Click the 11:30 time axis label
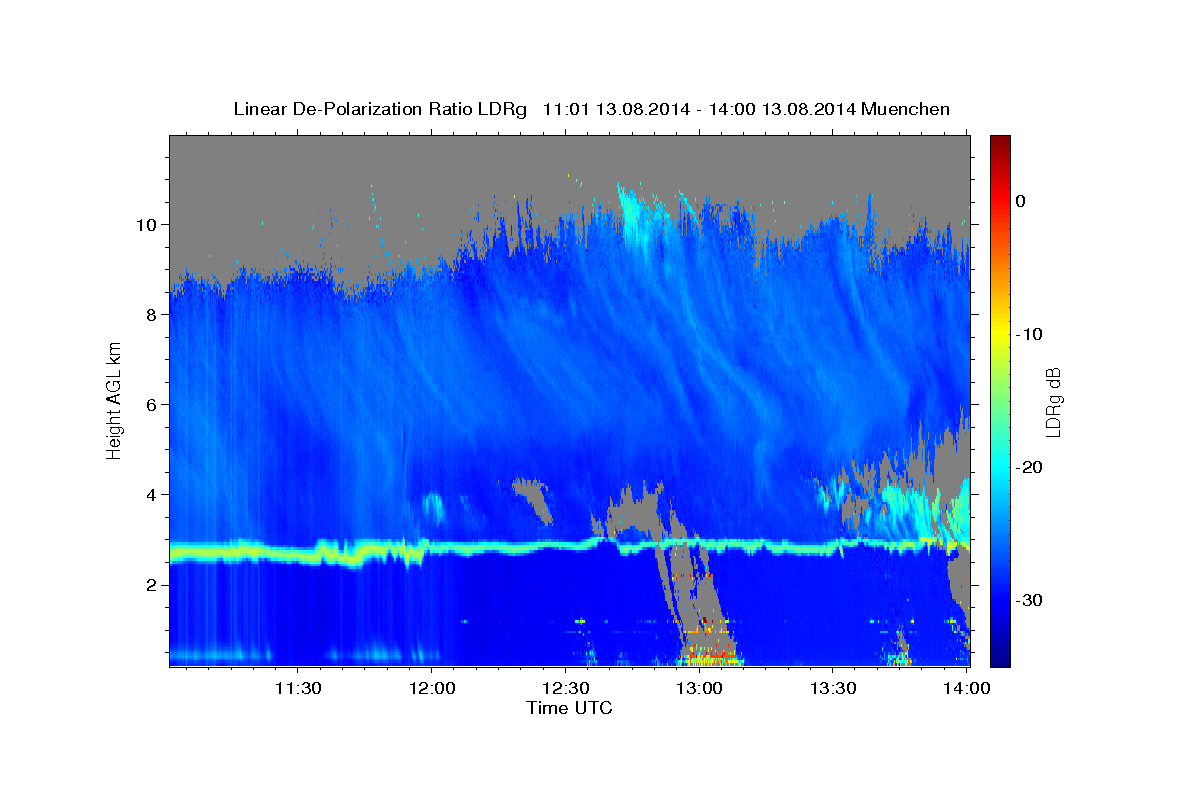1200x800 pixels. click(x=298, y=688)
